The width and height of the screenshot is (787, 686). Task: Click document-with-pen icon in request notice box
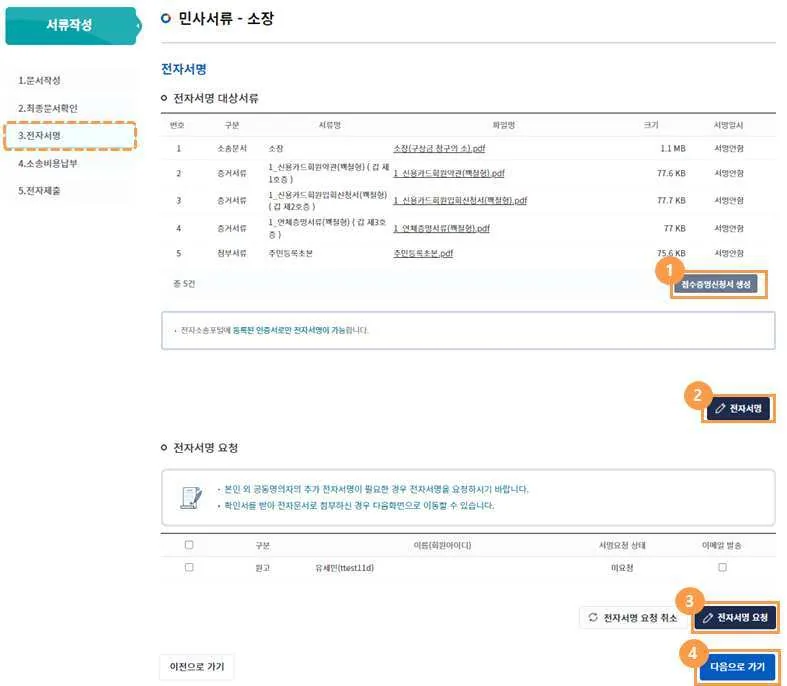(191, 498)
